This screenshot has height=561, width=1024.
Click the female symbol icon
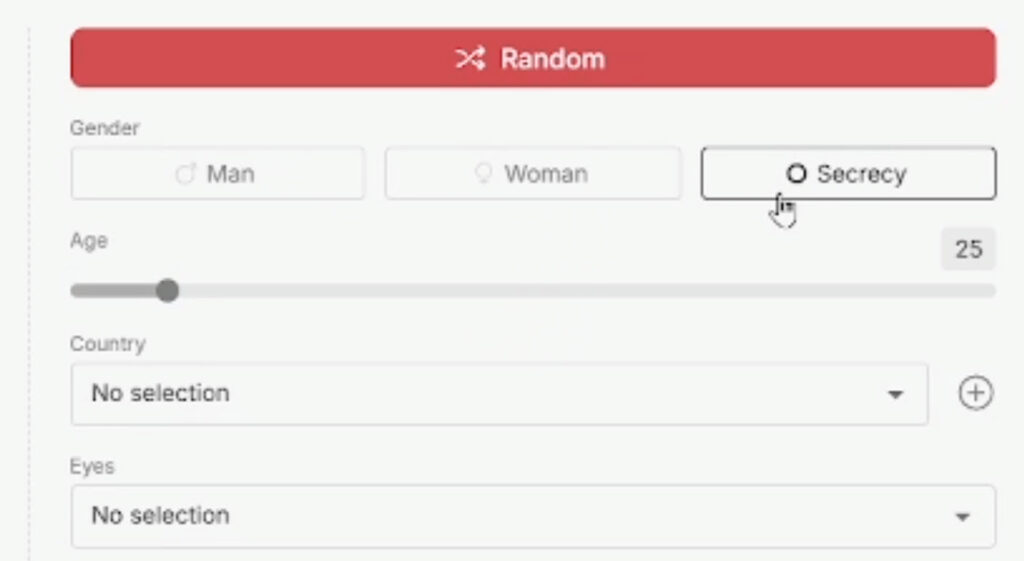coord(484,174)
